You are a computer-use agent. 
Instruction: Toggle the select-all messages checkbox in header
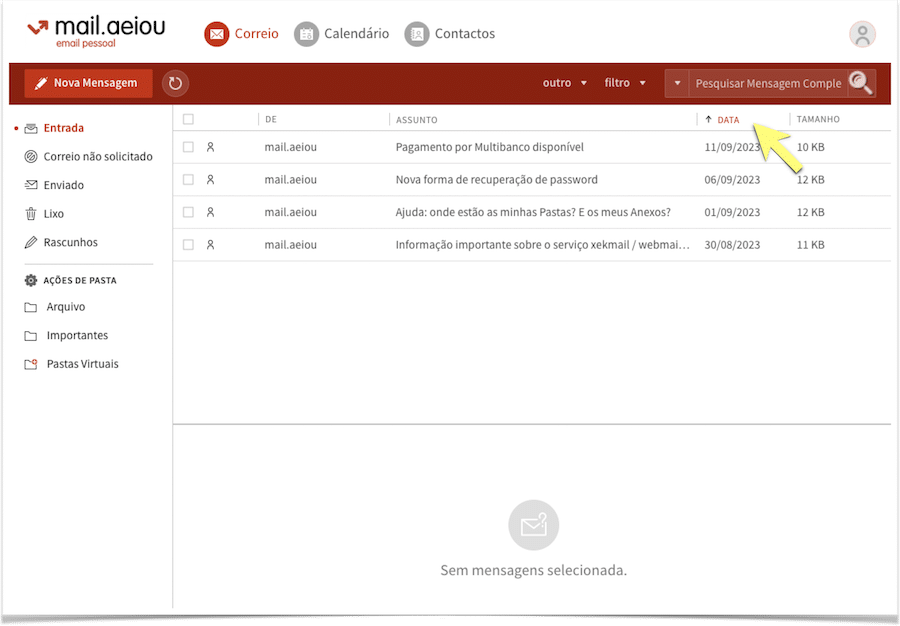[188, 120]
